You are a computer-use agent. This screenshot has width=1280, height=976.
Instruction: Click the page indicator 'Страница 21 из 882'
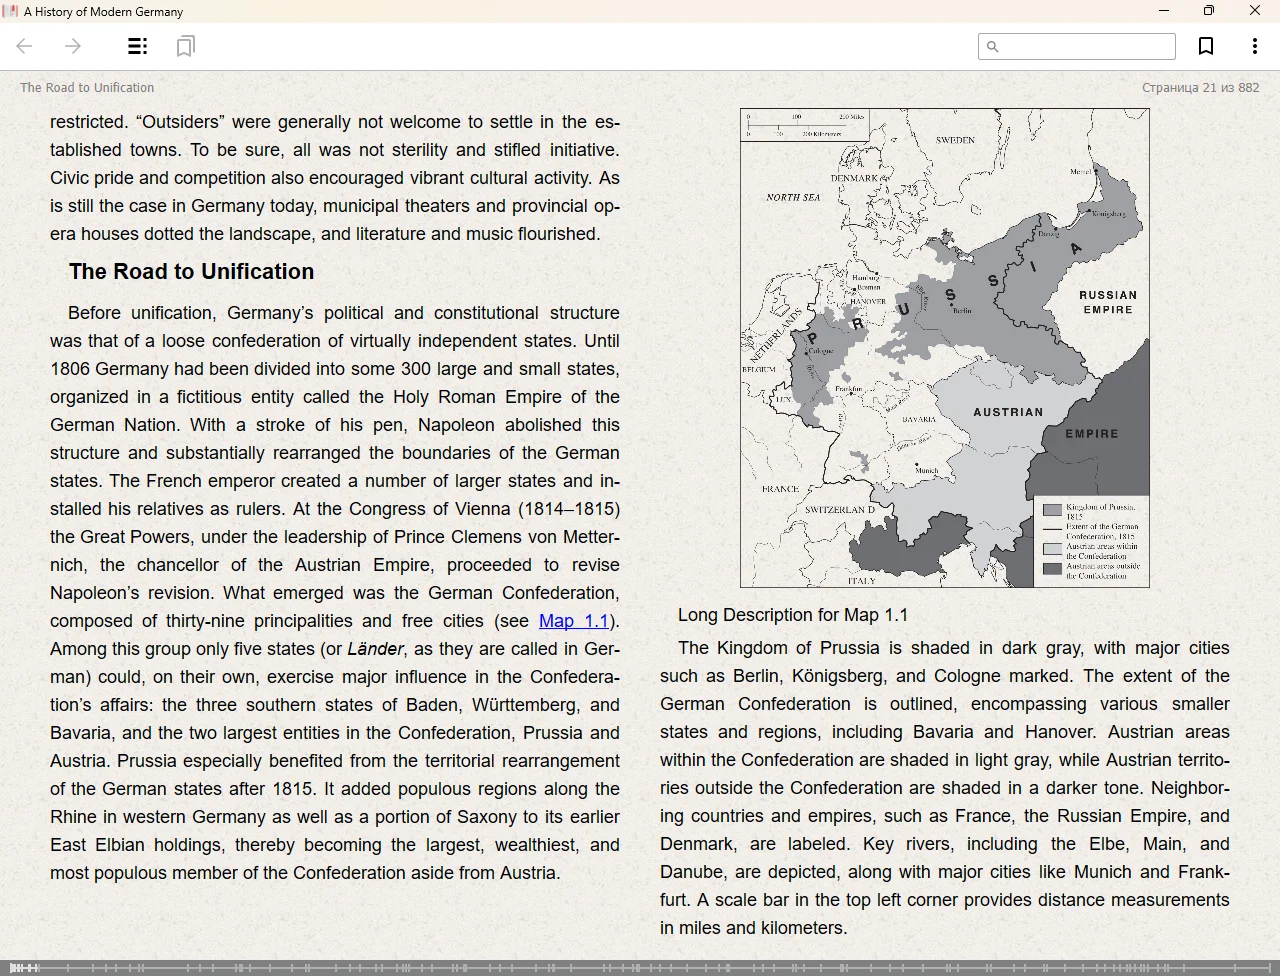(x=1200, y=88)
